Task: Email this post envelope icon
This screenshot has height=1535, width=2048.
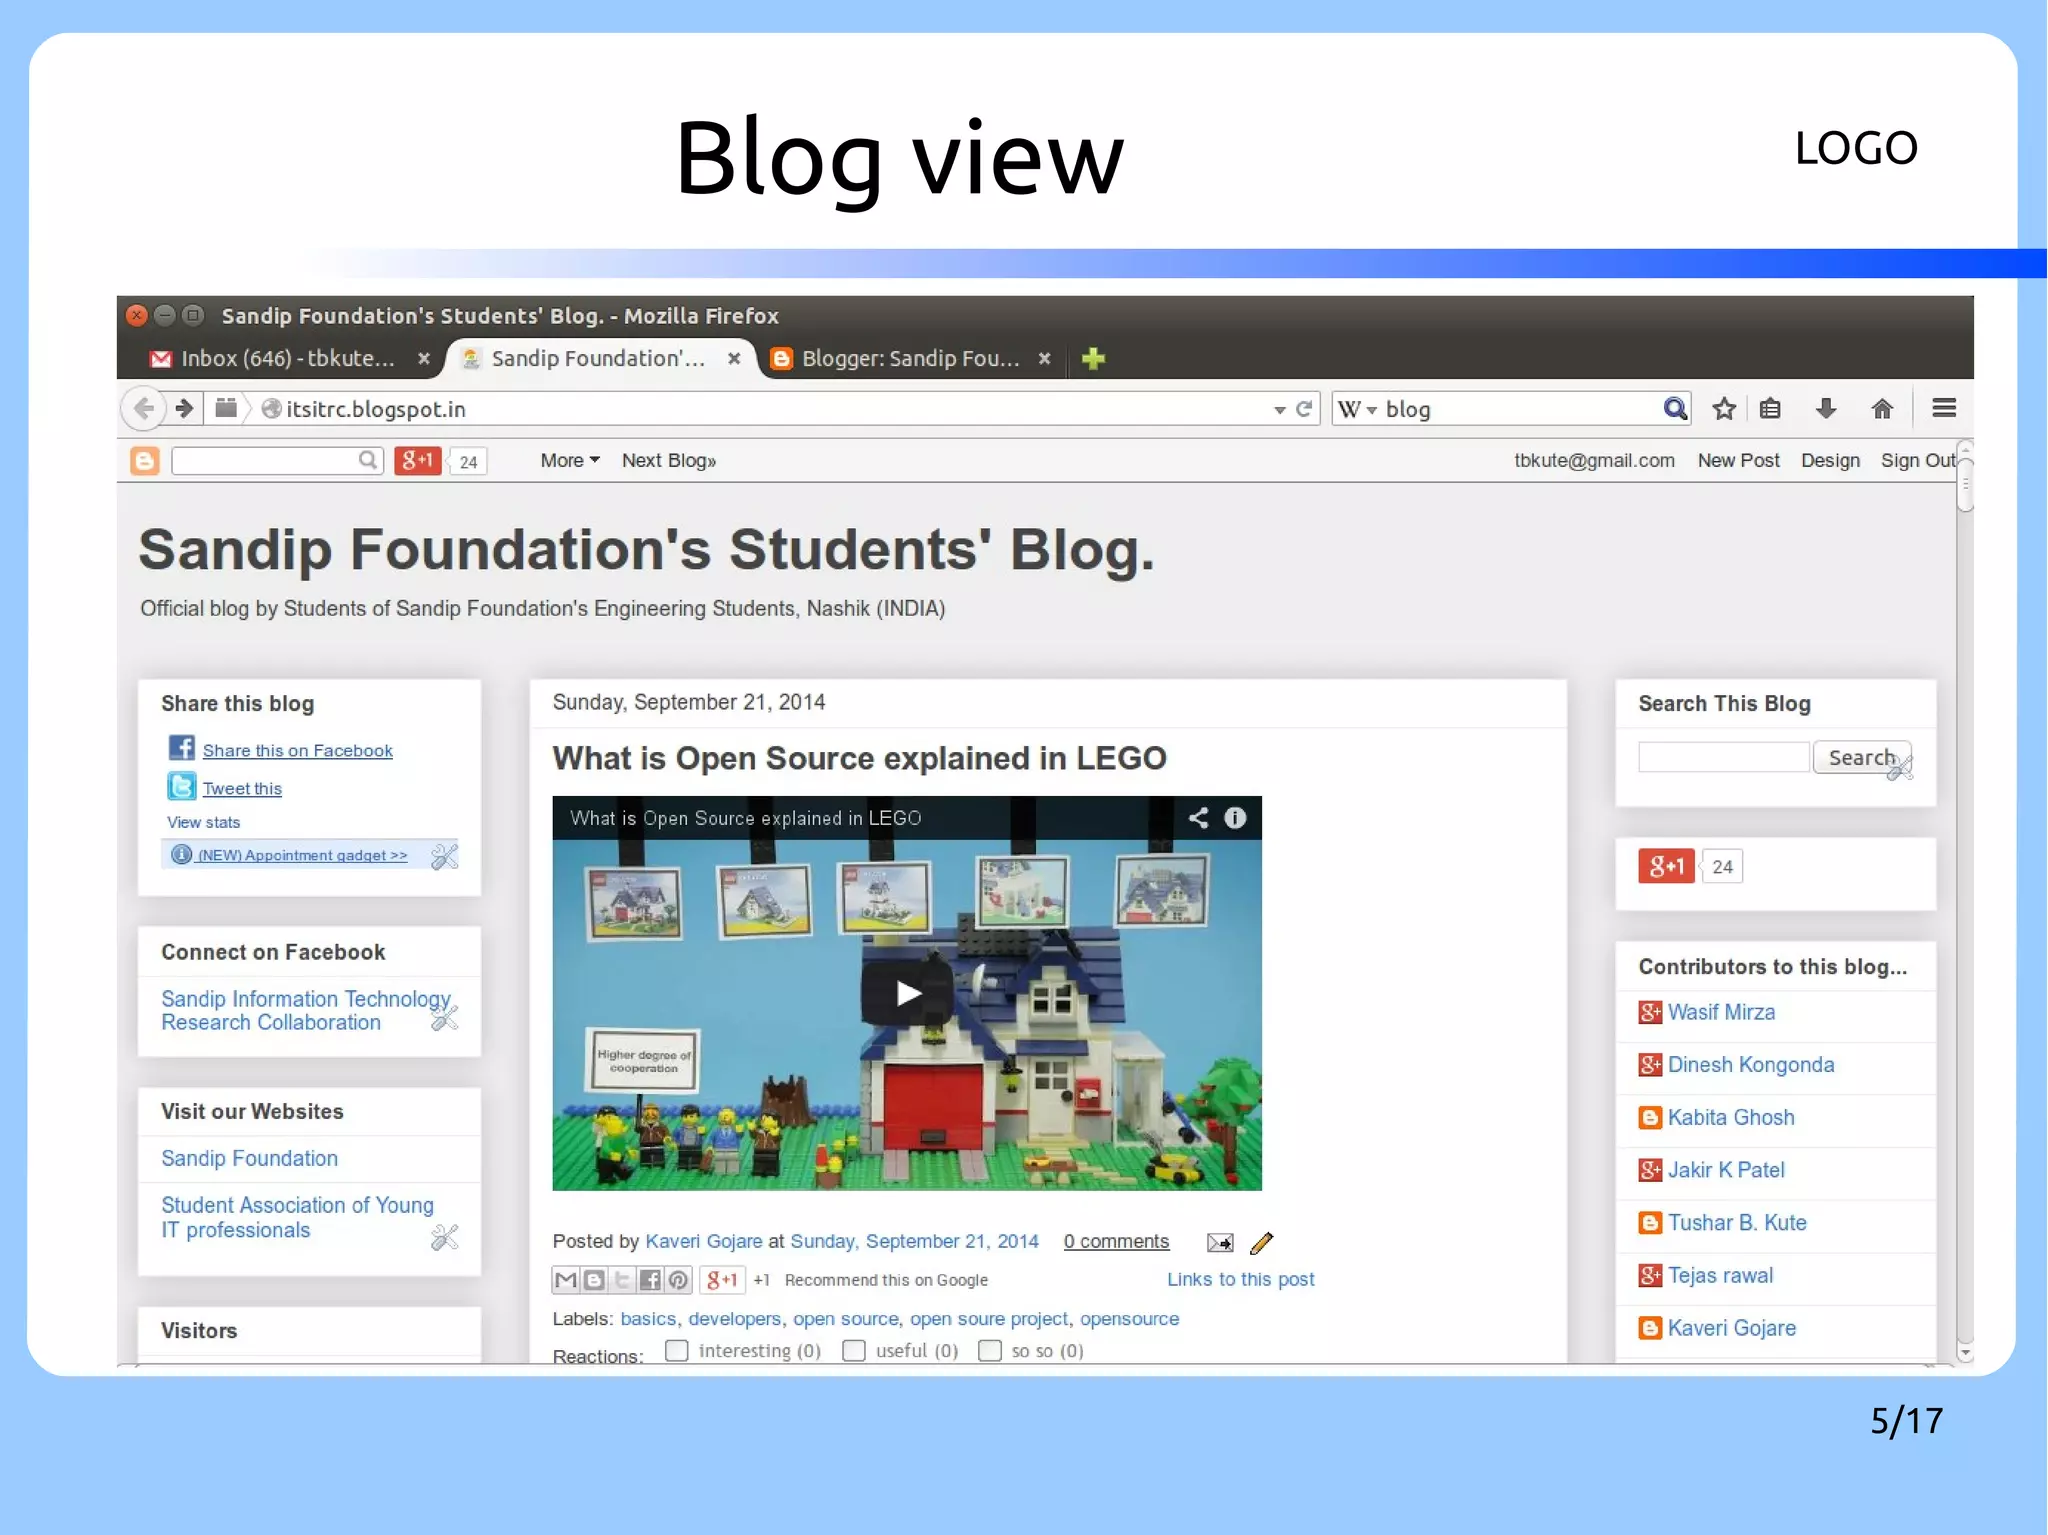Action: point(1220,1242)
